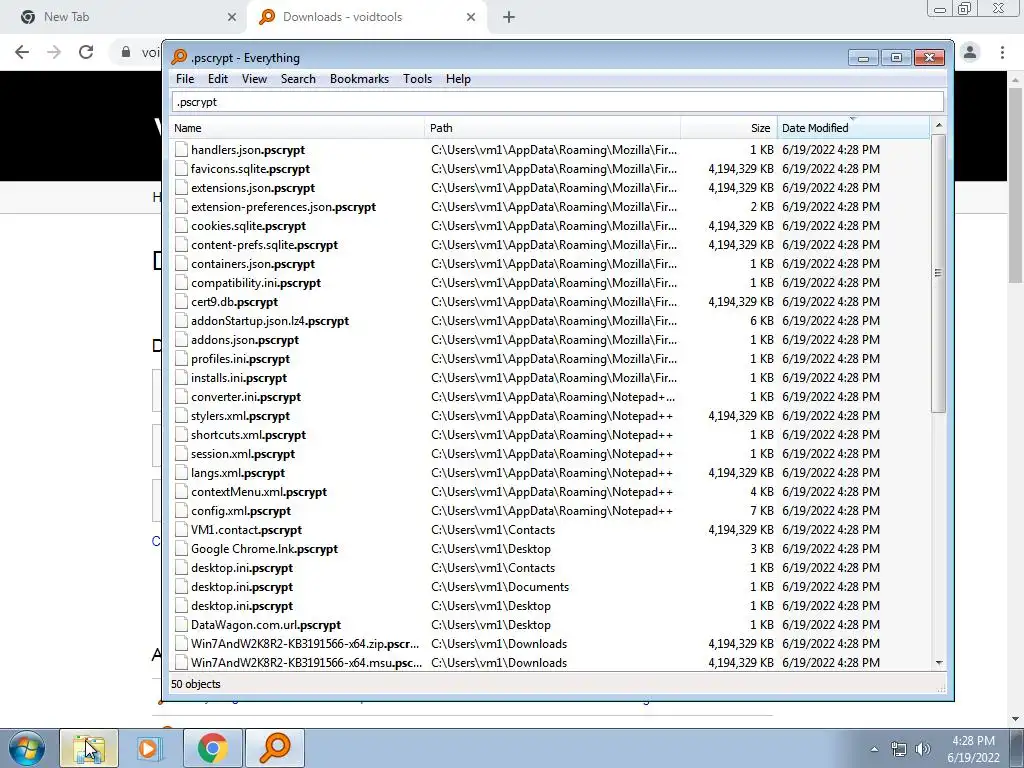1024x768 pixels.
Task: Open the Help menu in Everything
Action: point(458,79)
